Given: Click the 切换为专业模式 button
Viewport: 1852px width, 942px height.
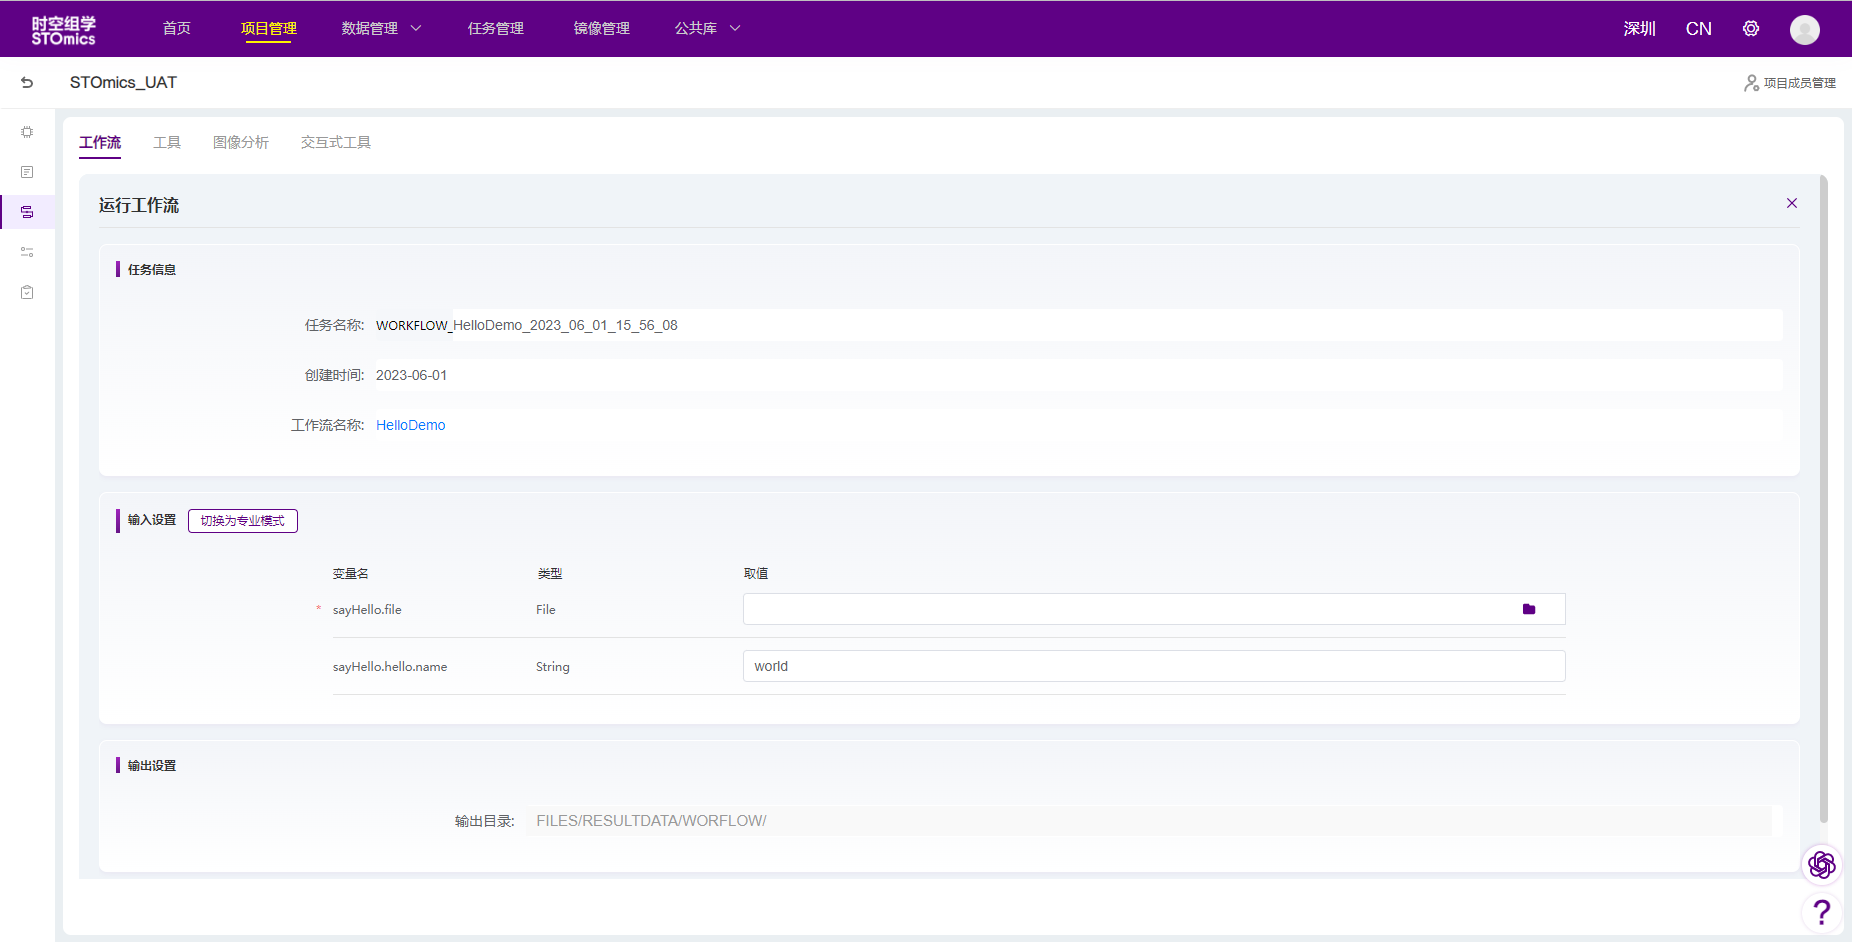Looking at the screenshot, I should [242, 521].
